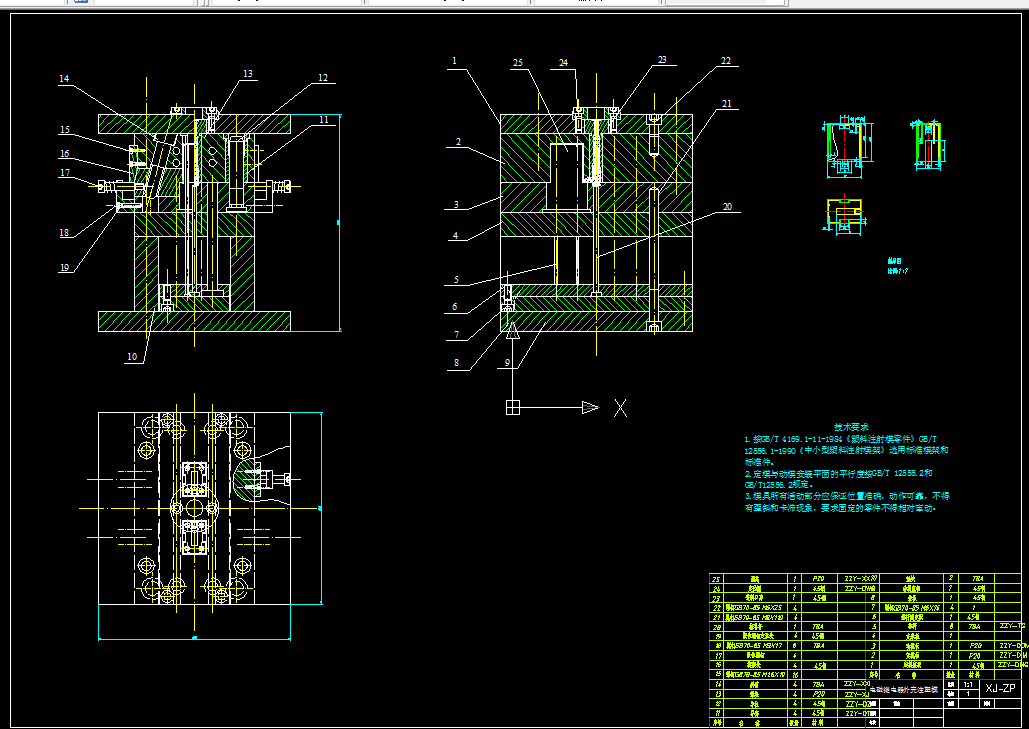This screenshot has width=1029, height=729.
Task: Select part callout number 2 in right section view
Action: click(x=458, y=141)
